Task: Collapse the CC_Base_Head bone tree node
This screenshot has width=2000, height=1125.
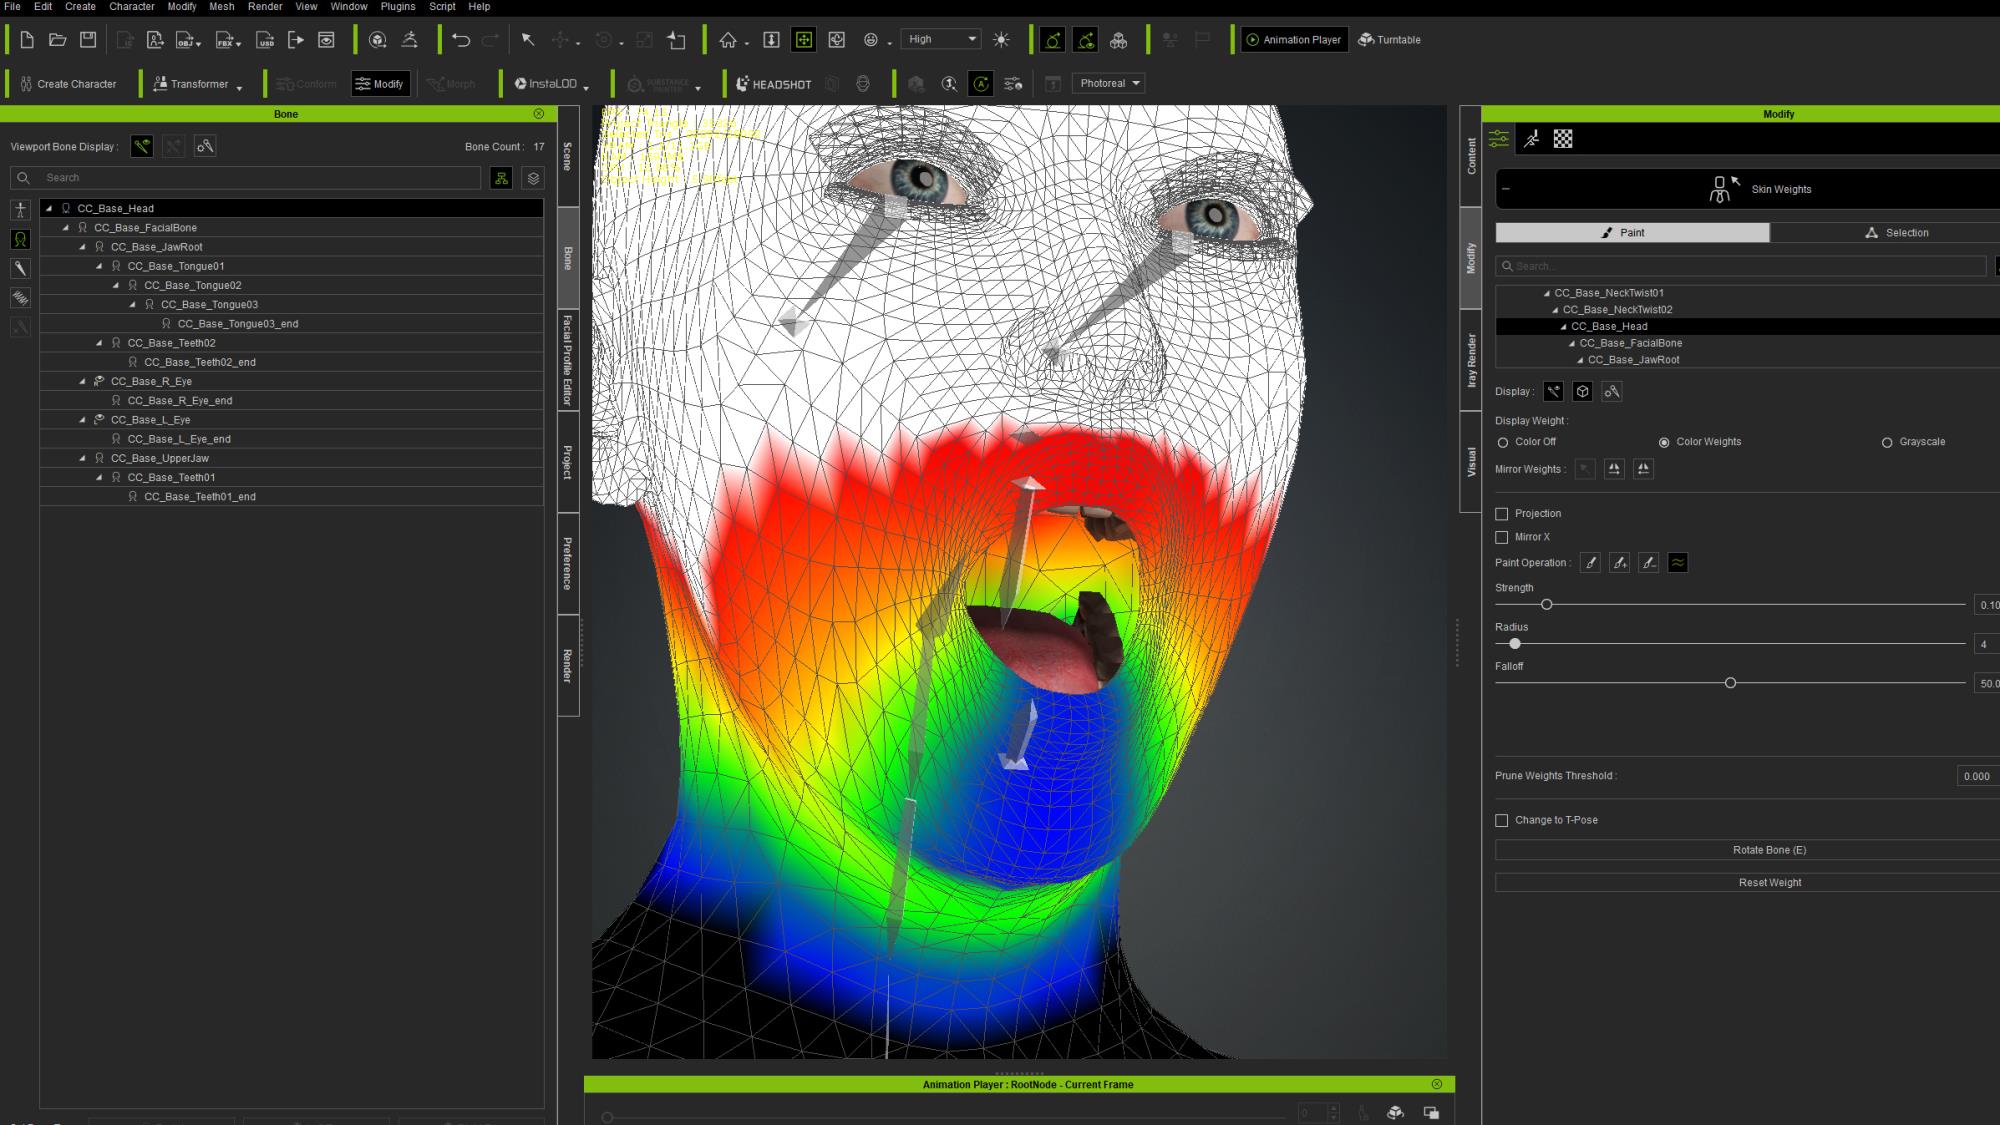Action: click(49, 209)
